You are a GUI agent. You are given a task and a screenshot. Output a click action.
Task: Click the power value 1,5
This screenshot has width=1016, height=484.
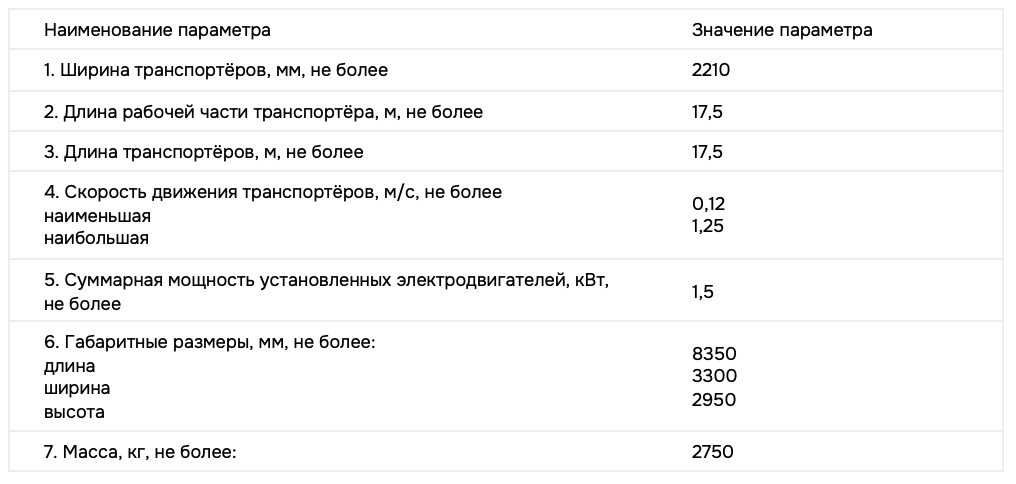tap(702, 292)
